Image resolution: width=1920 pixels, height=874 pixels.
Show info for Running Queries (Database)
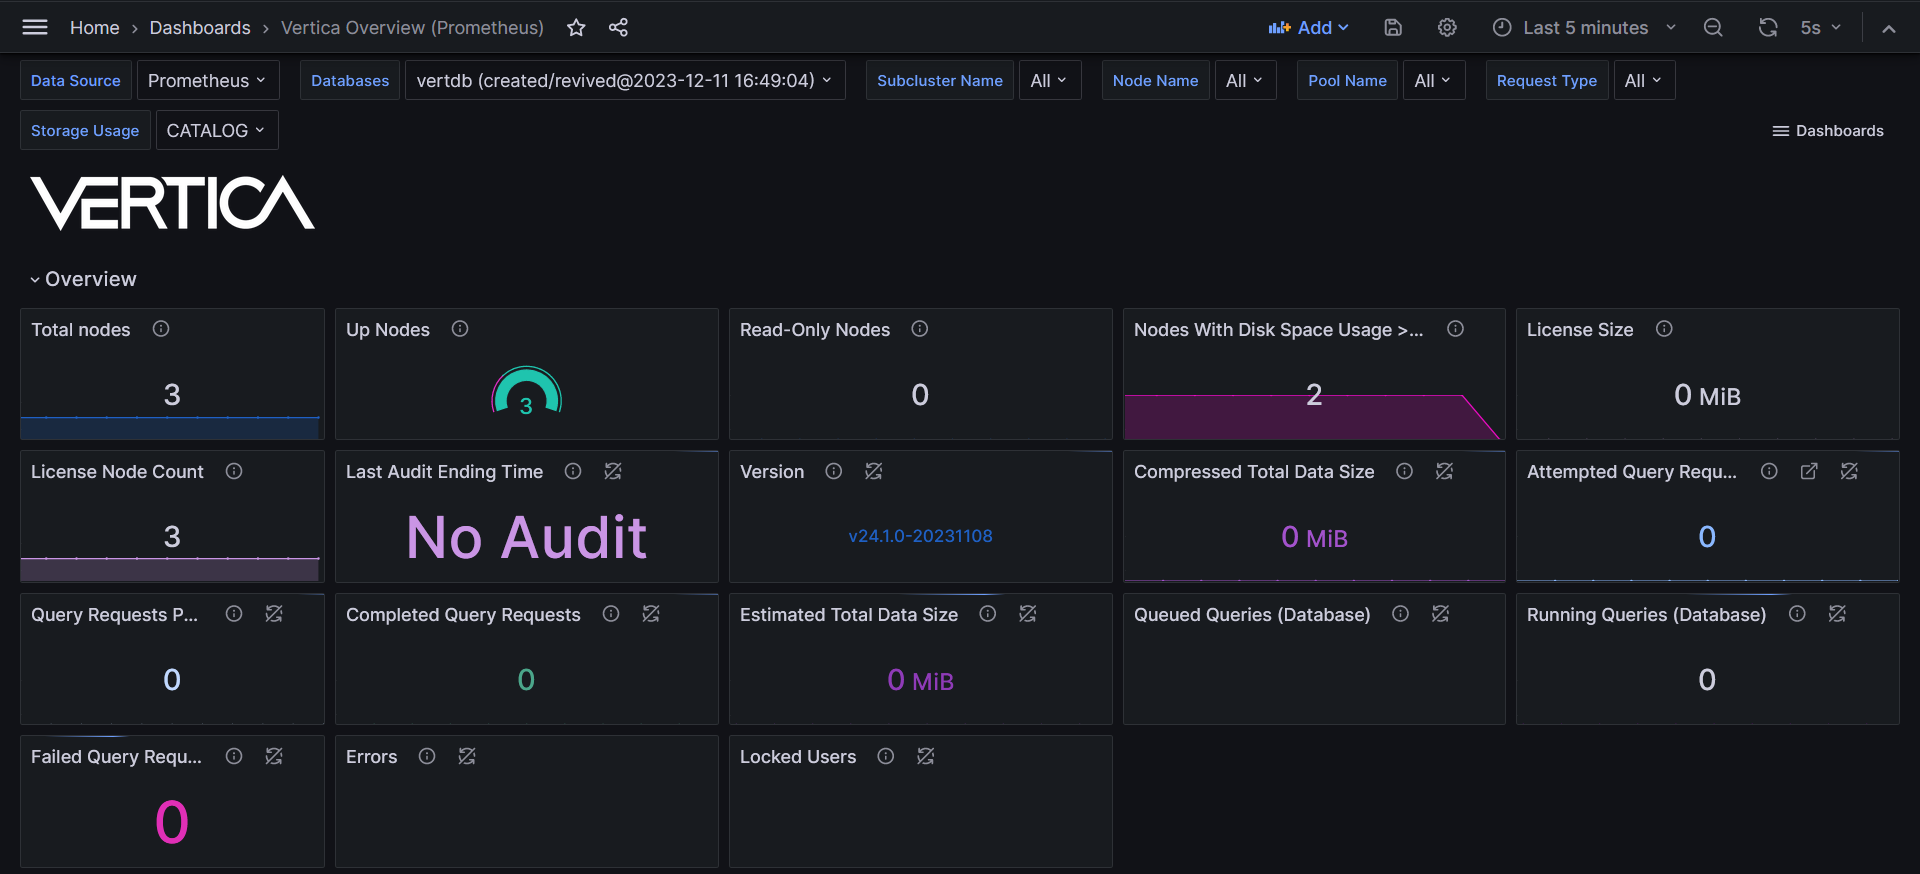(x=1797, y=614)
